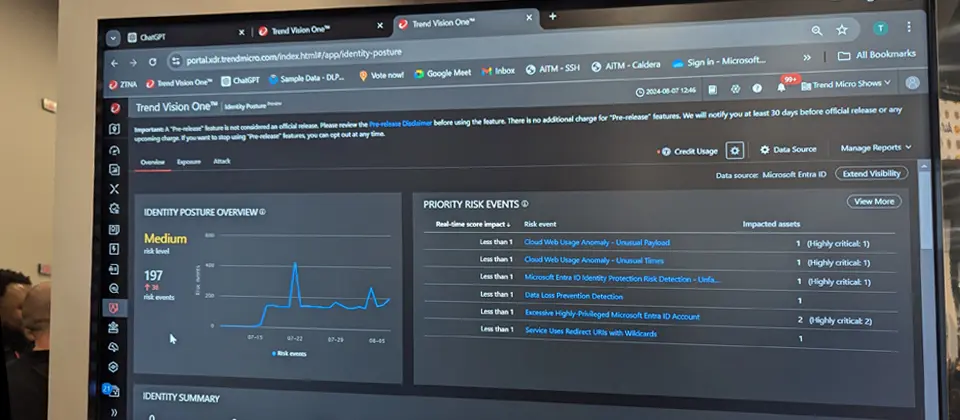Click the AI assistant icon beside help

click(735, 89)
